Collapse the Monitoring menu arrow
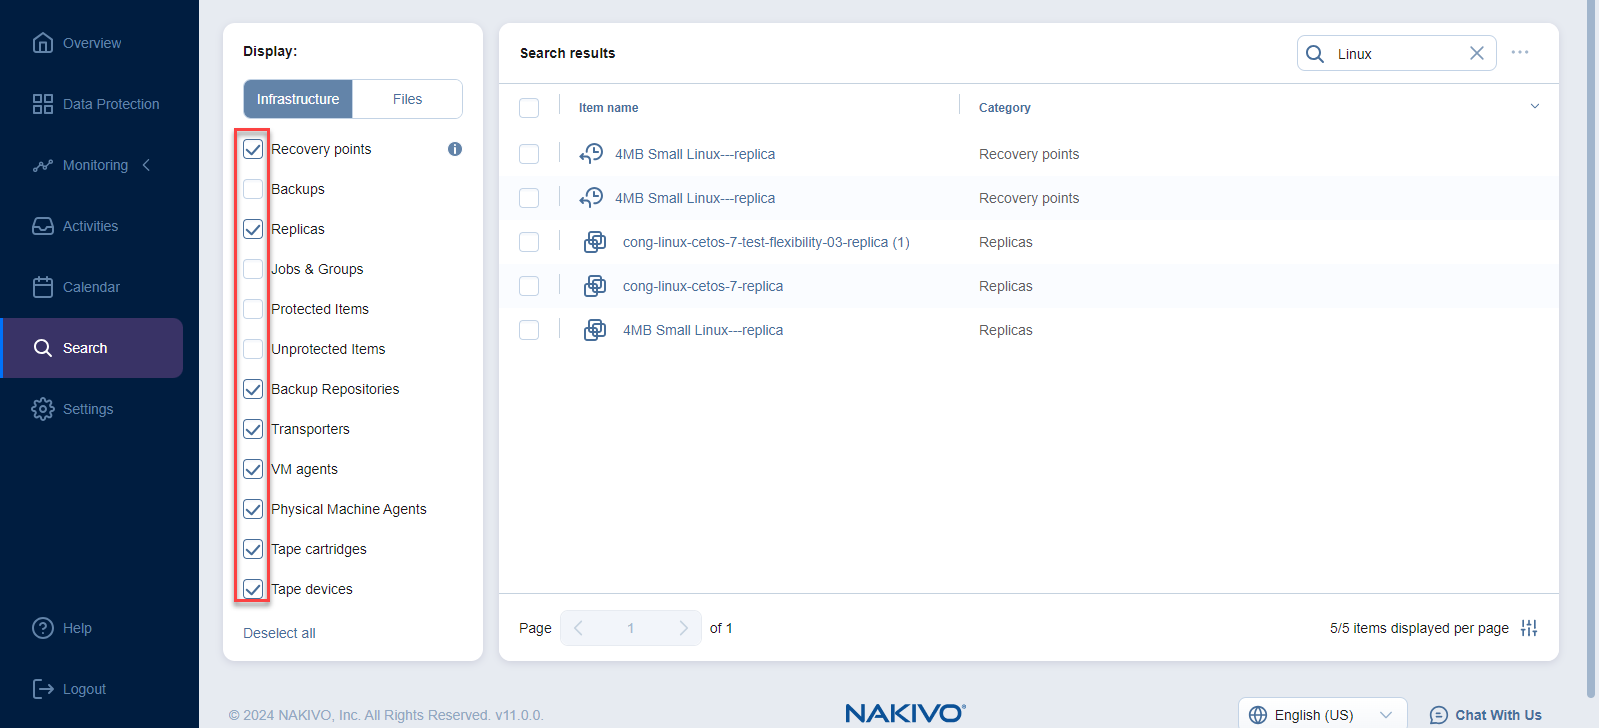The width and height of the screenshot is (1599, 728). [147, 165]
